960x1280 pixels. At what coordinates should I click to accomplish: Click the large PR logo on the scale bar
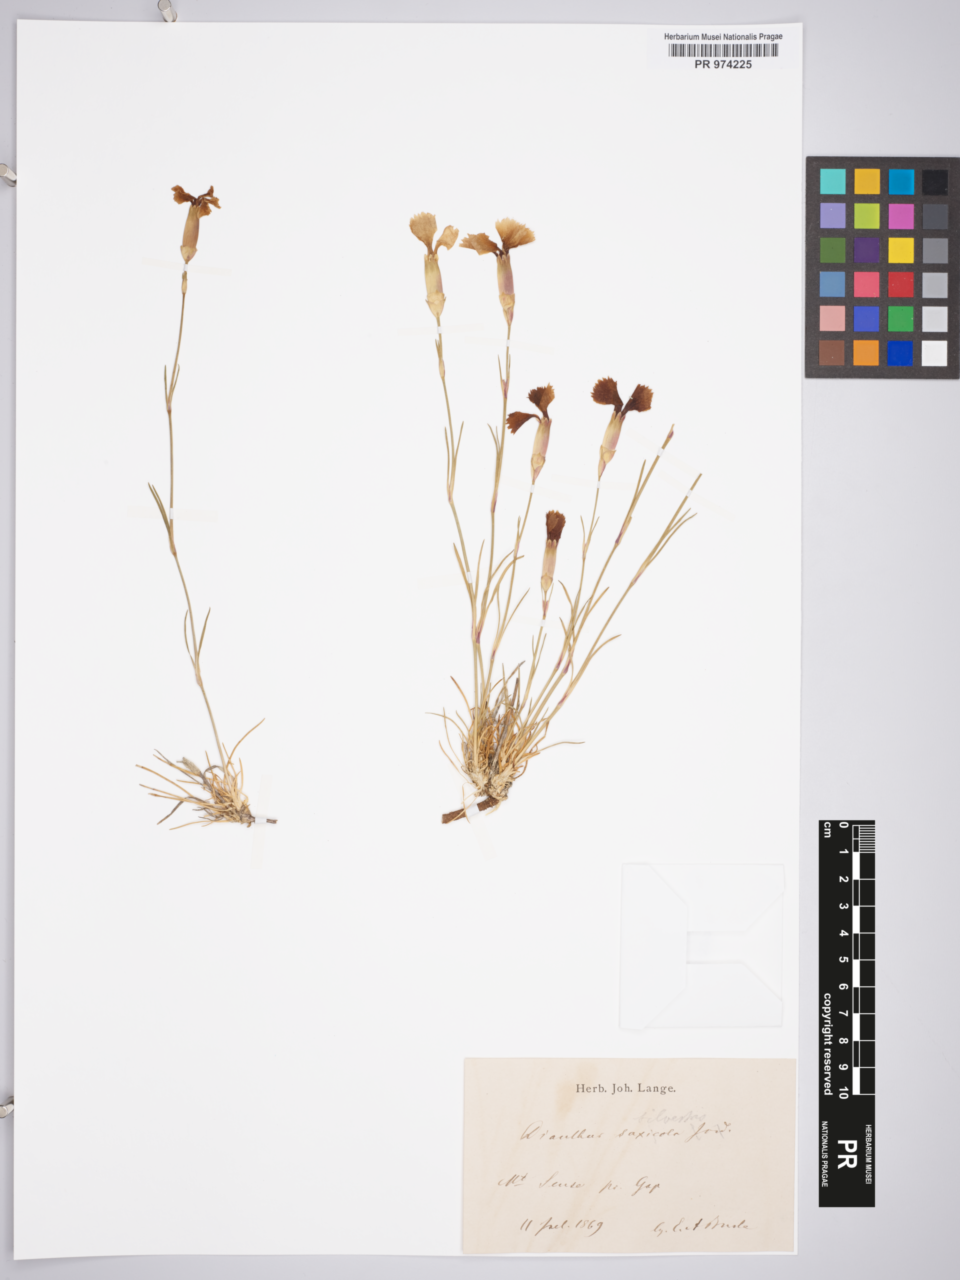point(846,1153)
